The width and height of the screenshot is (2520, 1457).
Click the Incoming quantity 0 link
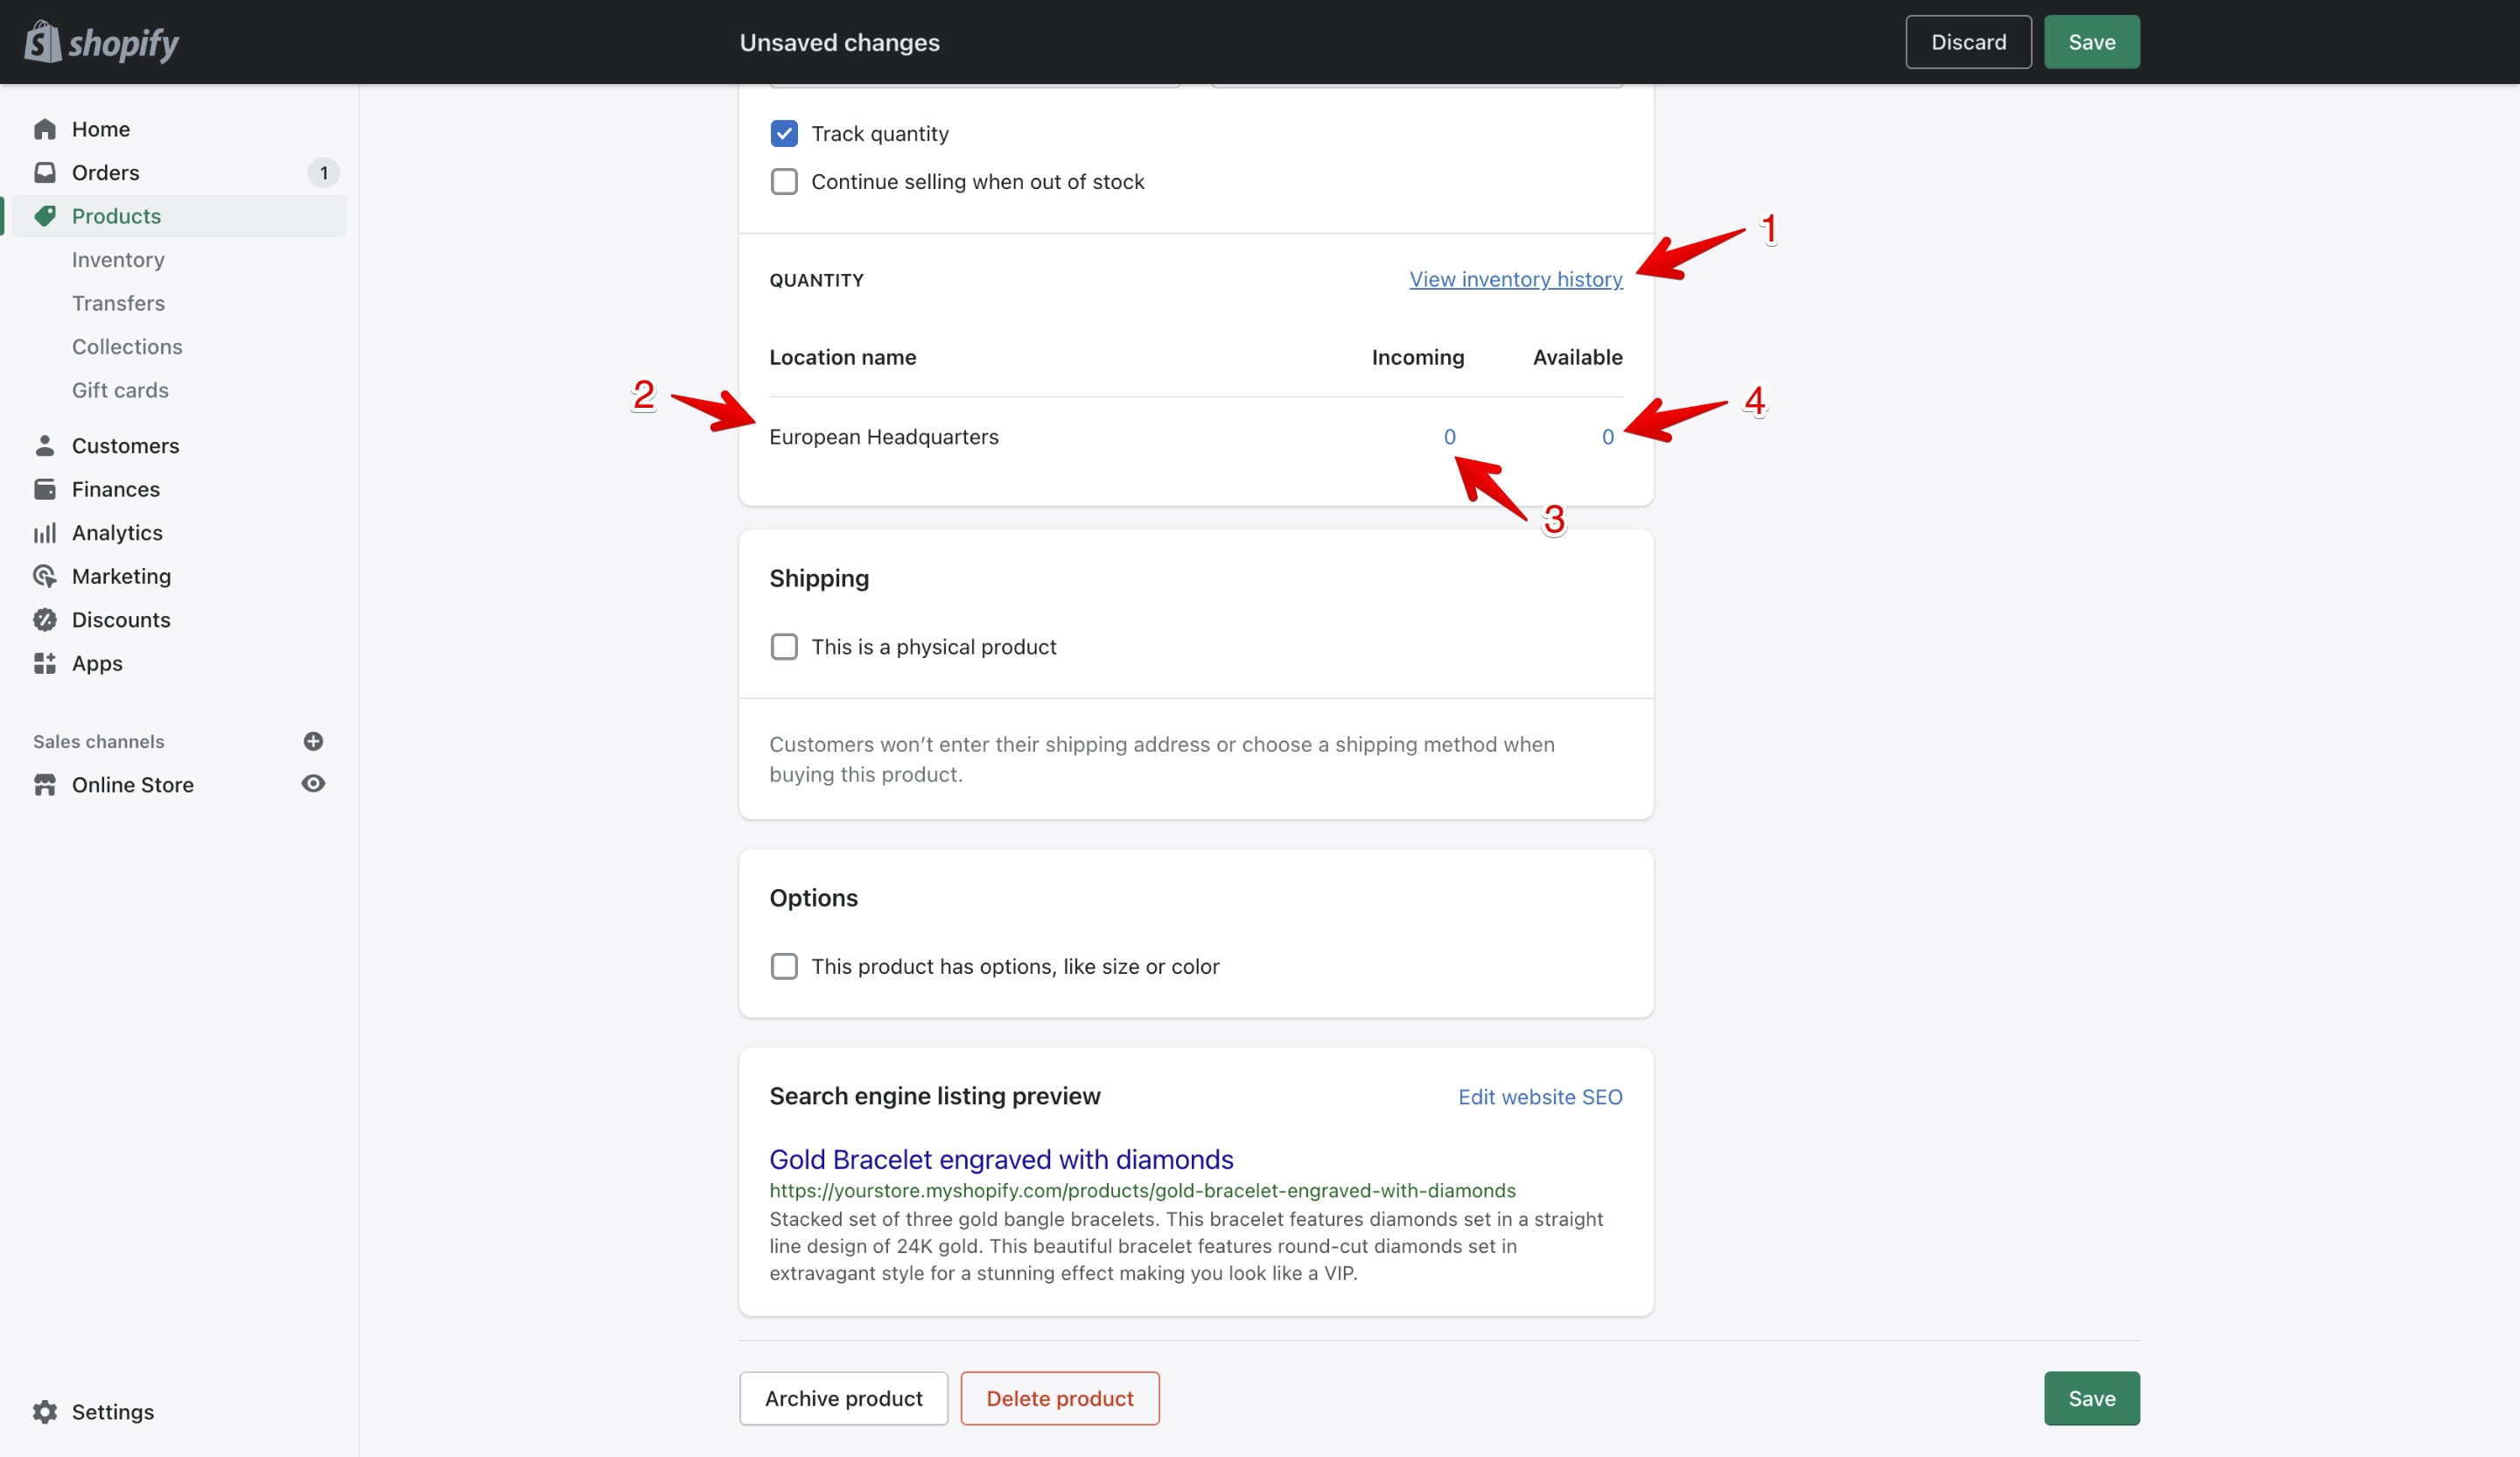coord(1449,437)
